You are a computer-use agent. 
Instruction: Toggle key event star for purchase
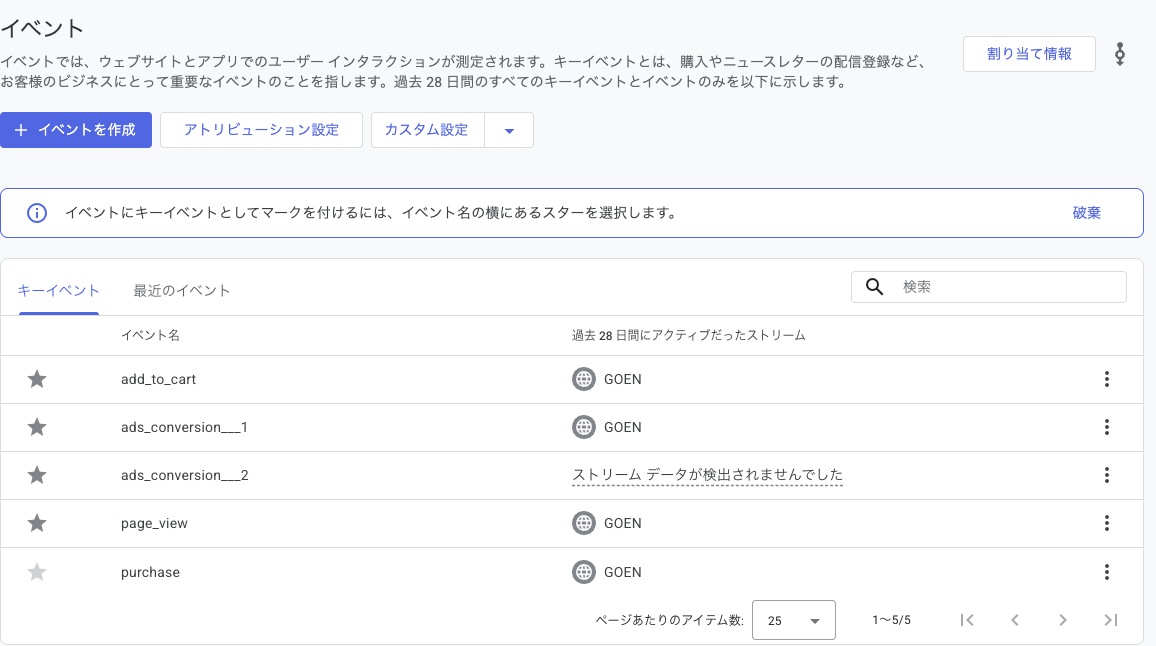tap(37, 572)
